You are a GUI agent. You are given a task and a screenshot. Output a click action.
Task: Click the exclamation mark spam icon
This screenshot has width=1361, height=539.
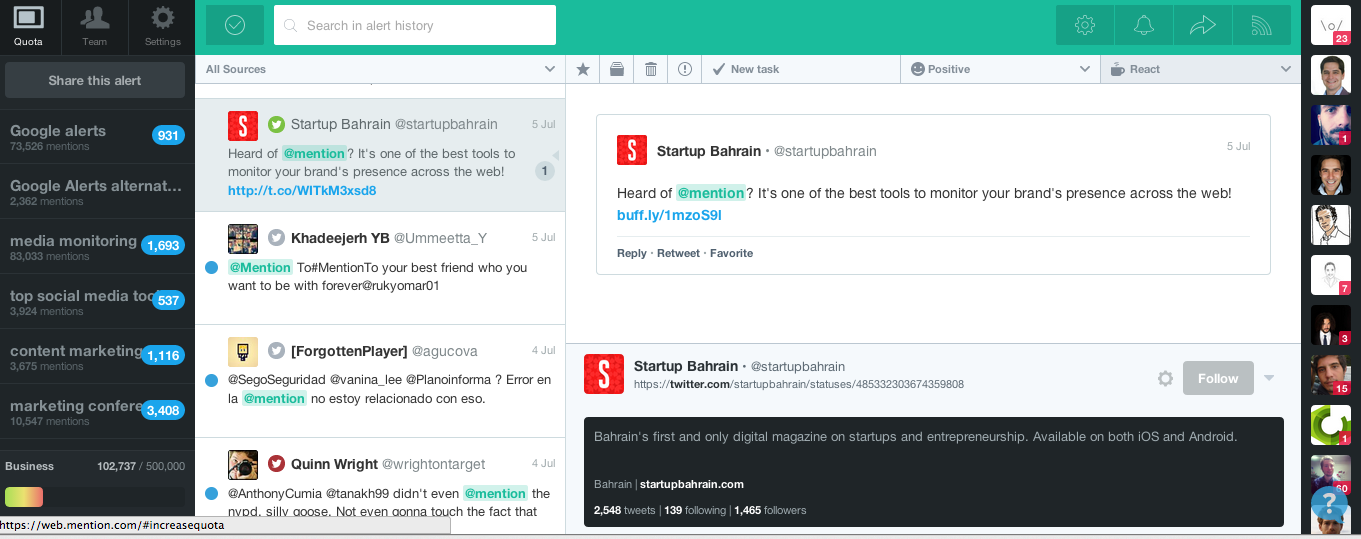click(685, 69)
